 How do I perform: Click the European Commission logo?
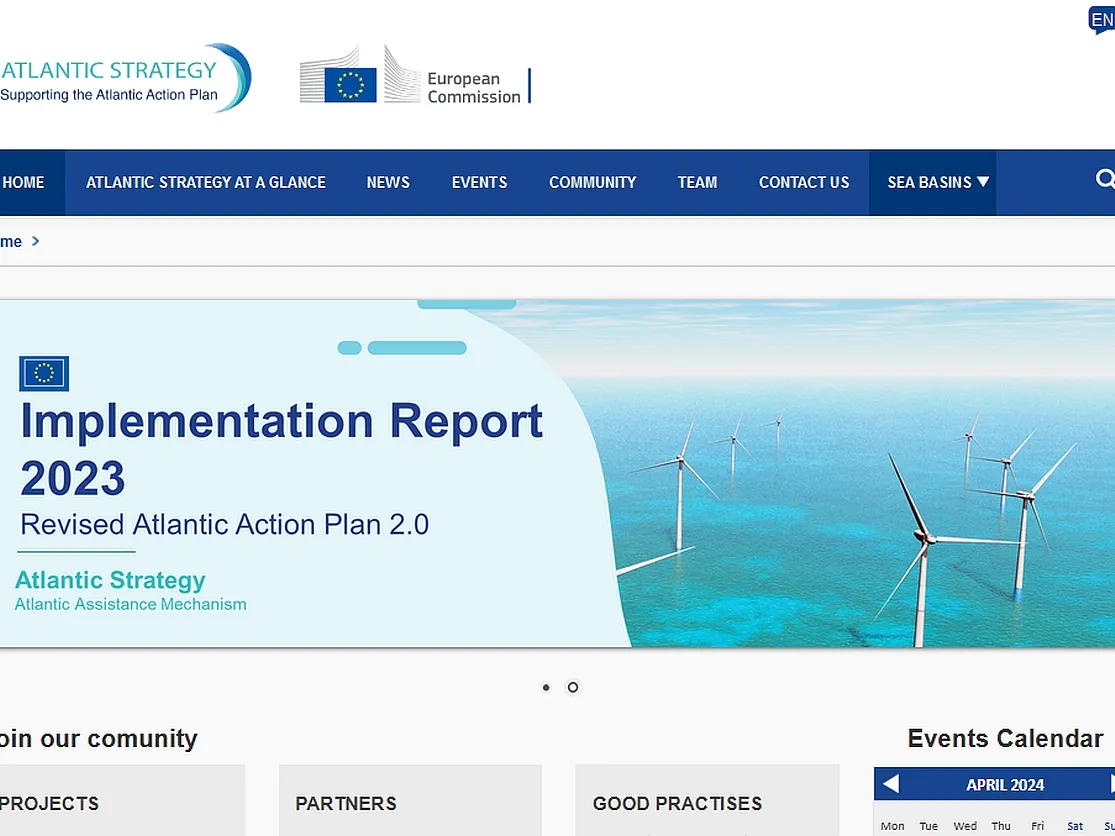pyautogui.click(x=415, y=75)
